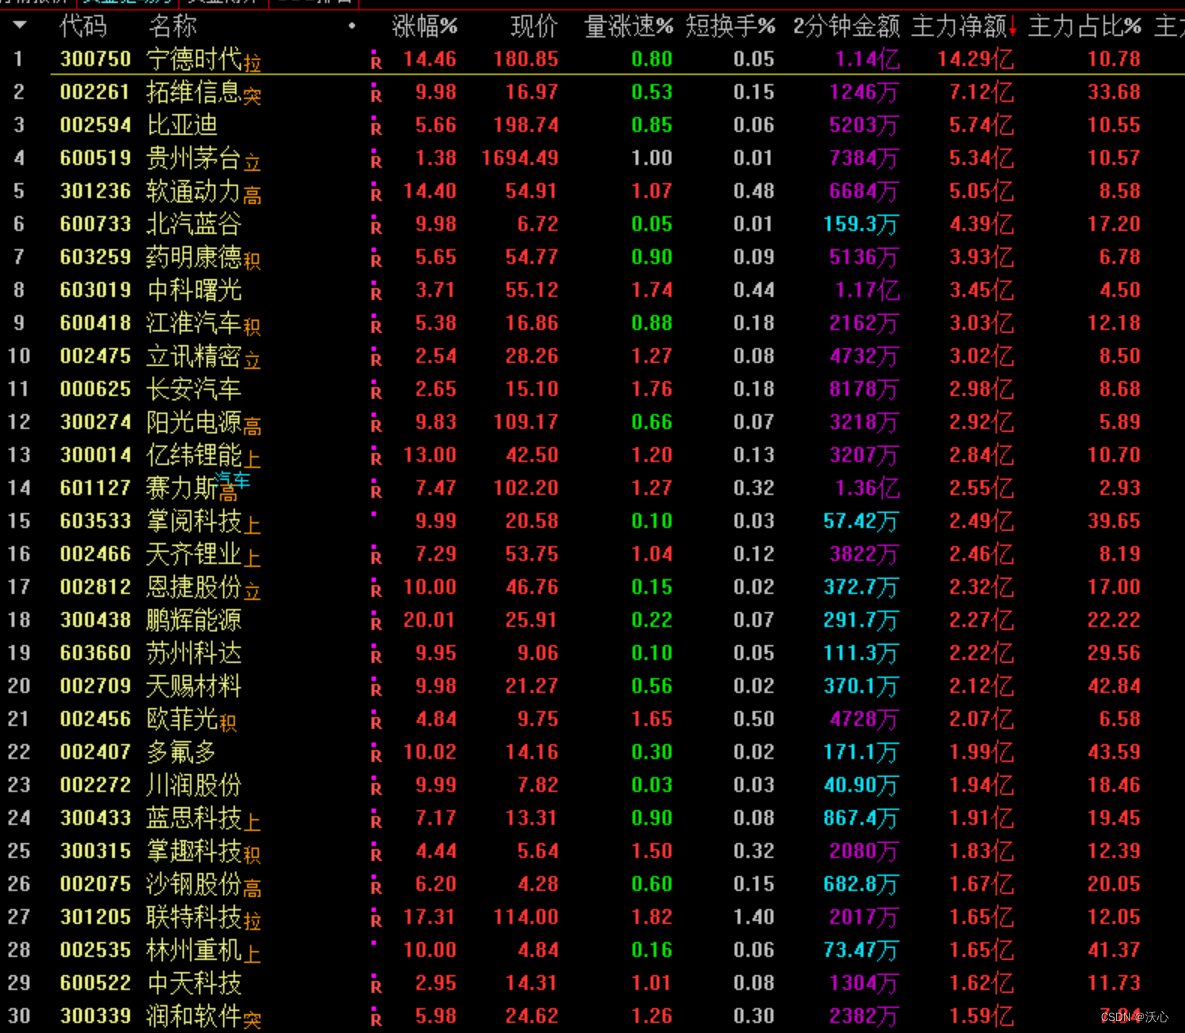Select stock code 603019
Image resolution: width=1185 pixels, height=1033 pixels.
[x=95, y=290]
